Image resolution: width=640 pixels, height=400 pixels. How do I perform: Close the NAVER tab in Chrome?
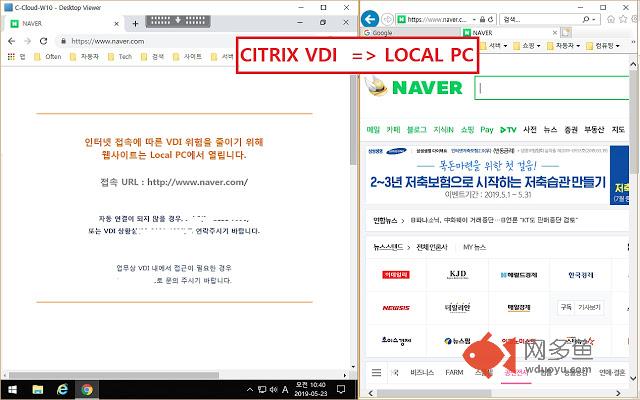click(x=116, y=24)
